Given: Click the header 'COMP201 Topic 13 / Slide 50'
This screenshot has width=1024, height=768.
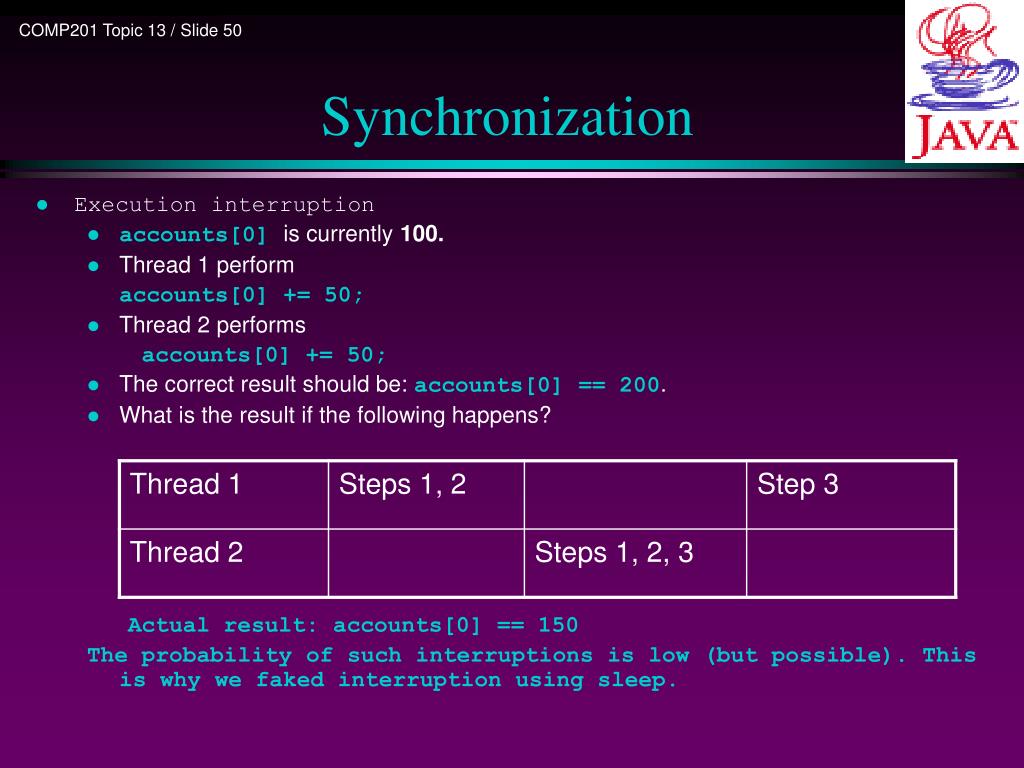Looking at the screenshot, I should (x=130, y=31).
